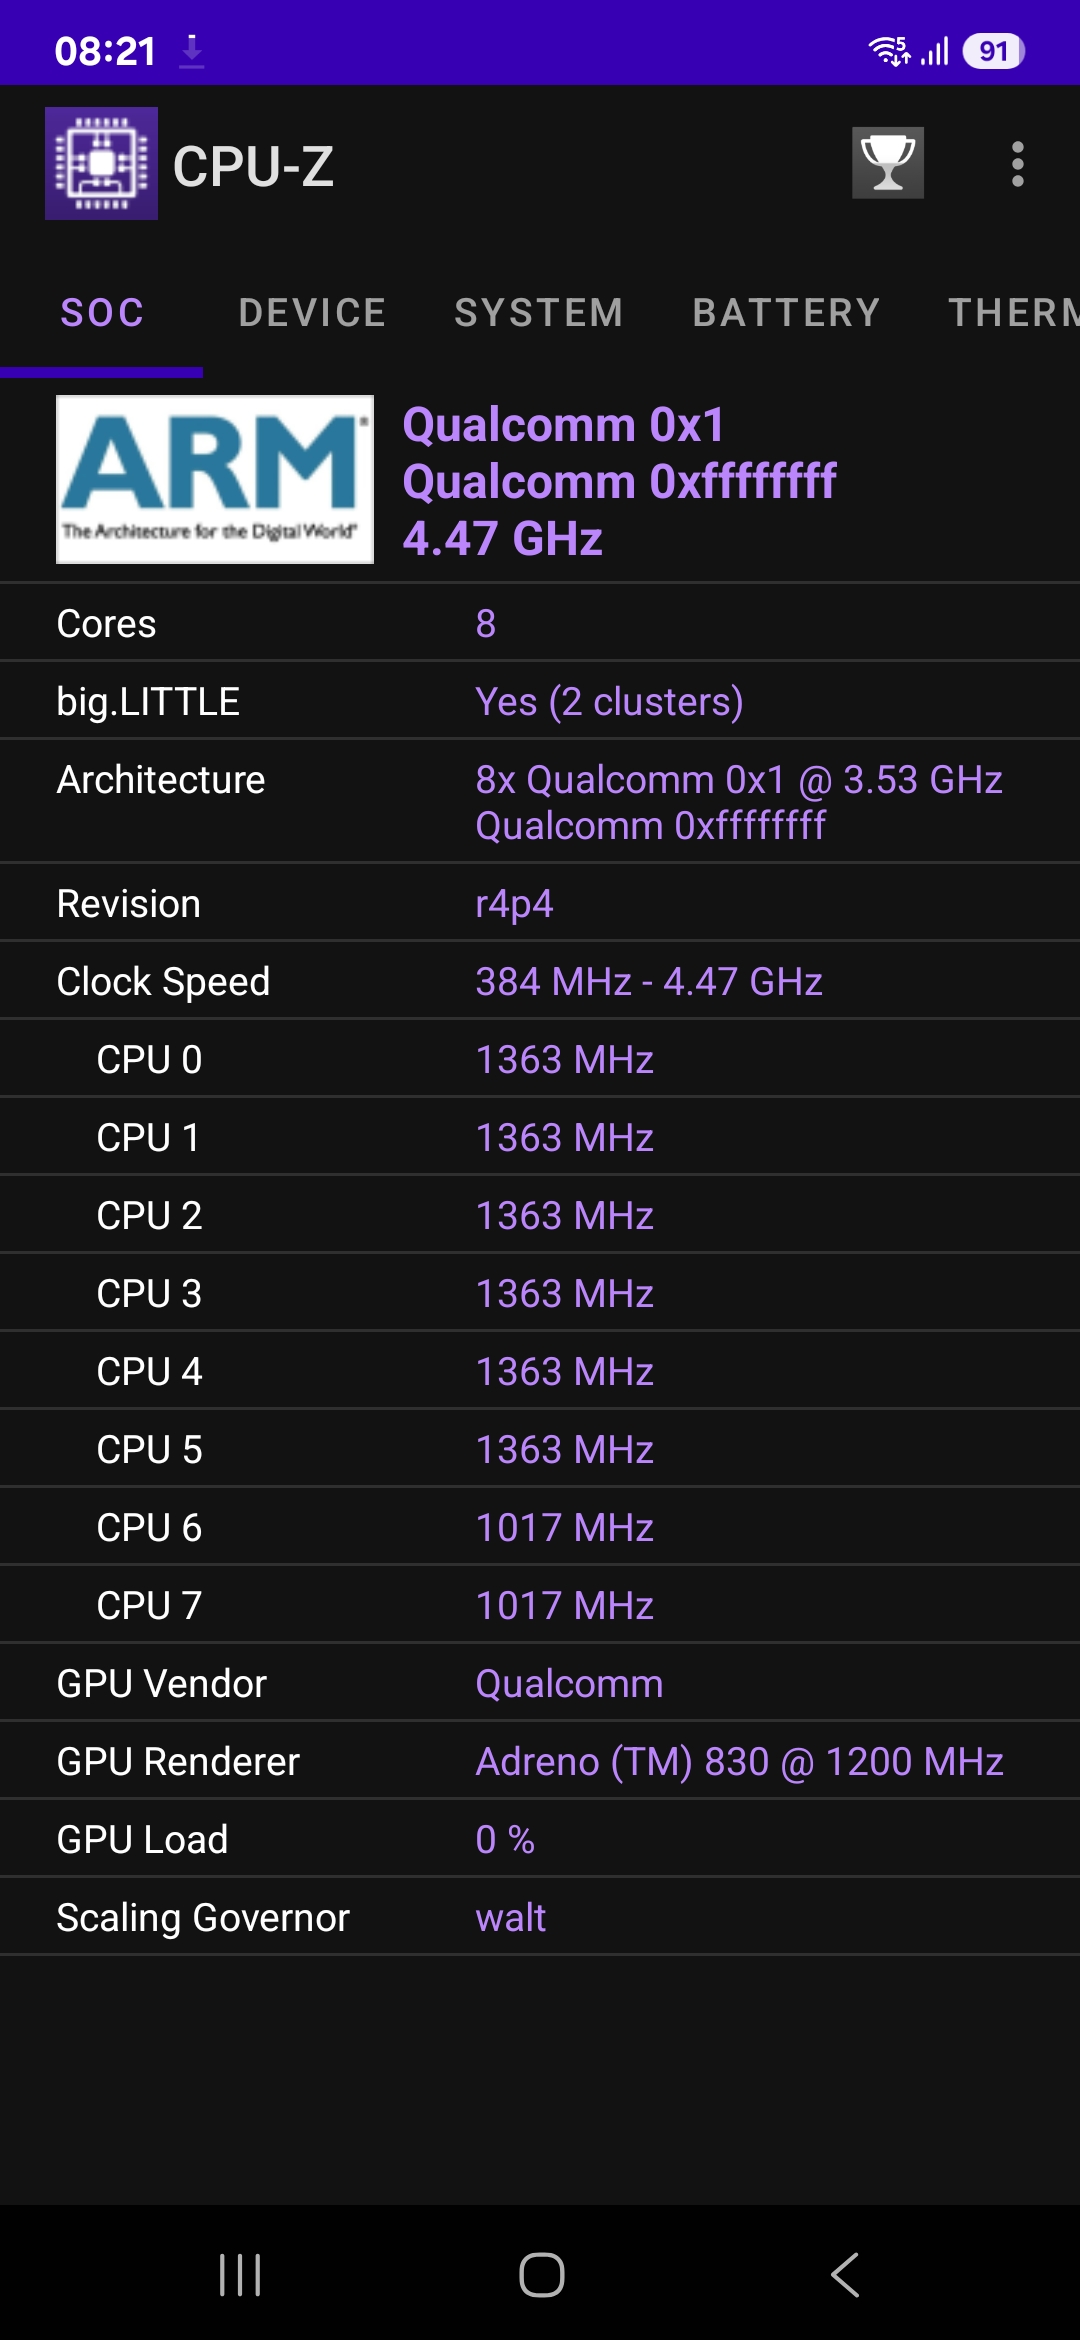Open the BATTERY tab
Screen dimensions: 1080x2340
[x=786, y=313]
